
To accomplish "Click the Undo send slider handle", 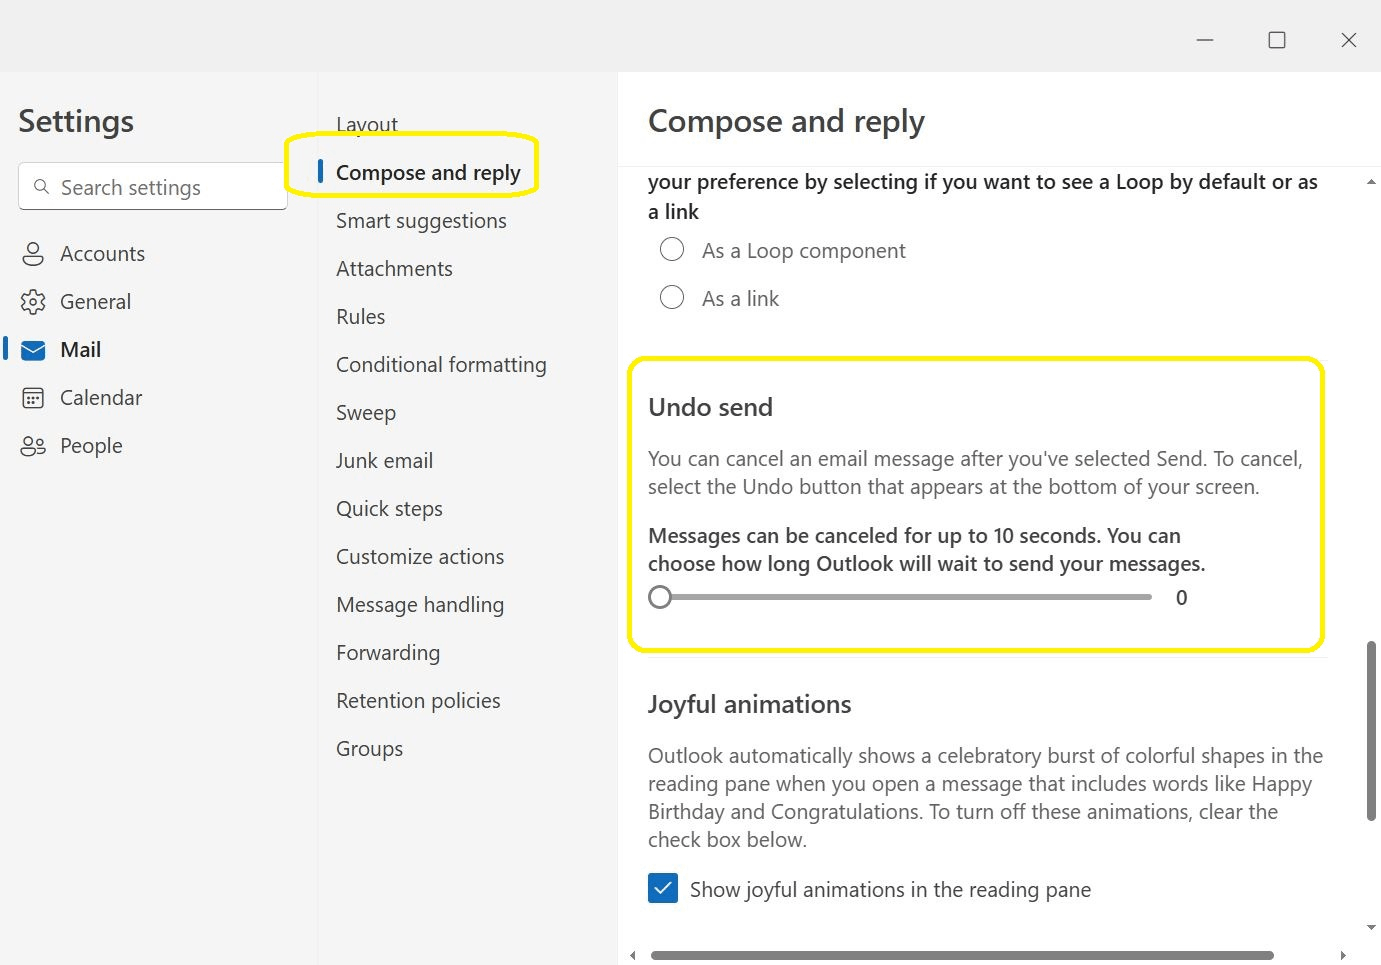I will (660, 597).
